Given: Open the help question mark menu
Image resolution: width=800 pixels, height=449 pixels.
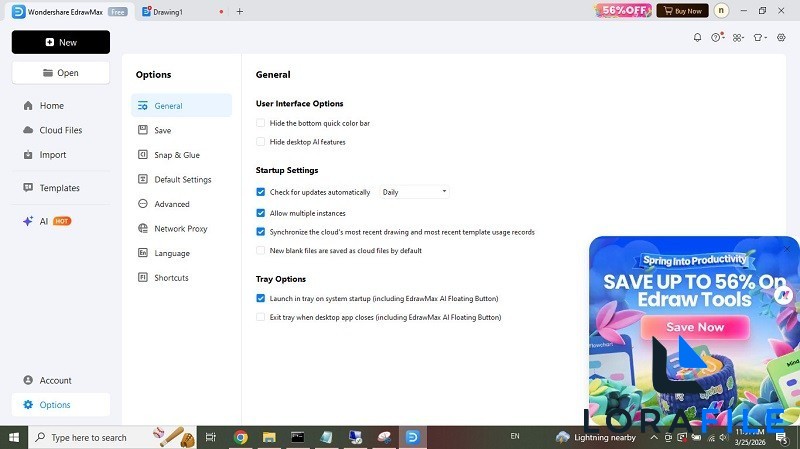Looking at the screenshot, I should pyautogui.click(x=717, y=37).
